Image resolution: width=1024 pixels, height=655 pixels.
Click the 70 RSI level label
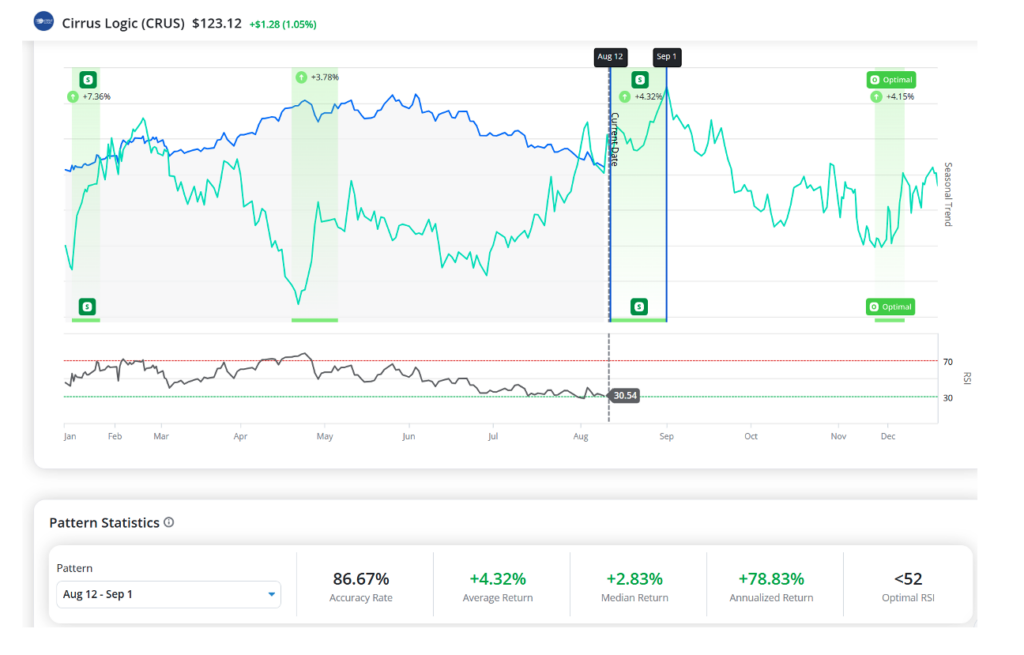[x=948, y=362]
